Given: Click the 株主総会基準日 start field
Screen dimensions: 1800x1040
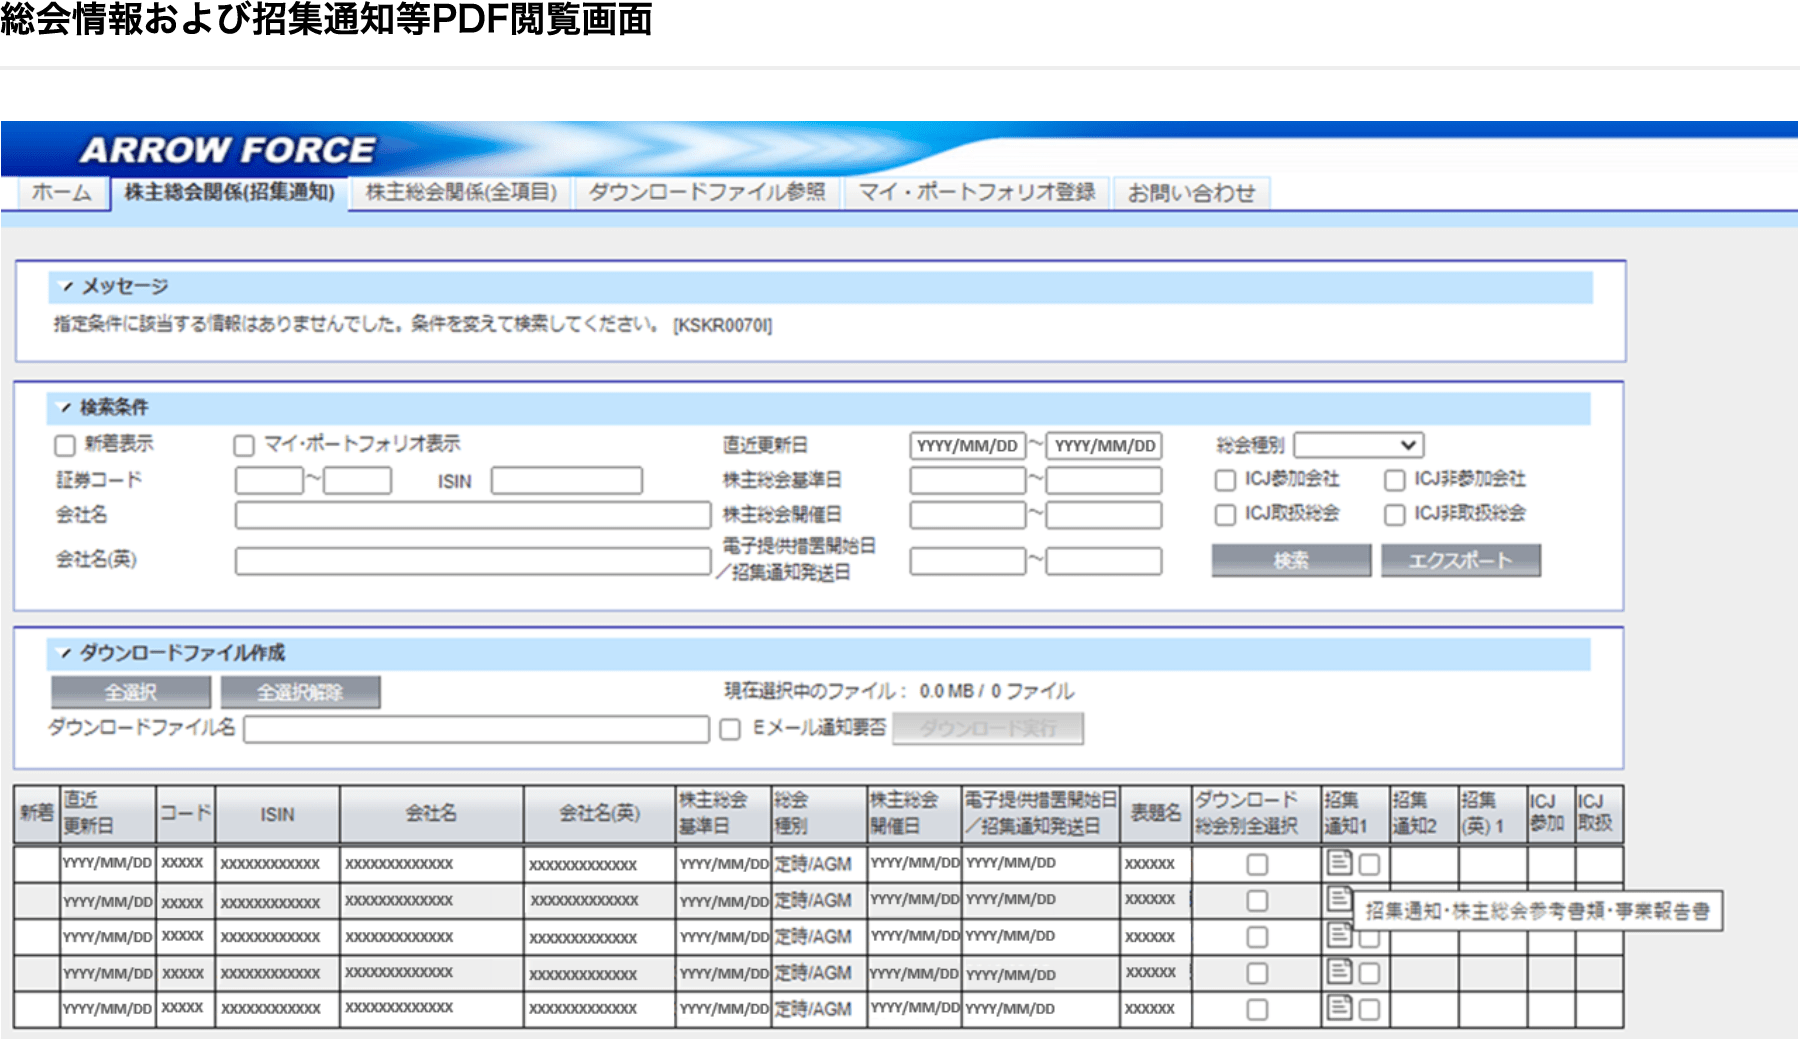Looking at the screenshot, I should [968, 481].
